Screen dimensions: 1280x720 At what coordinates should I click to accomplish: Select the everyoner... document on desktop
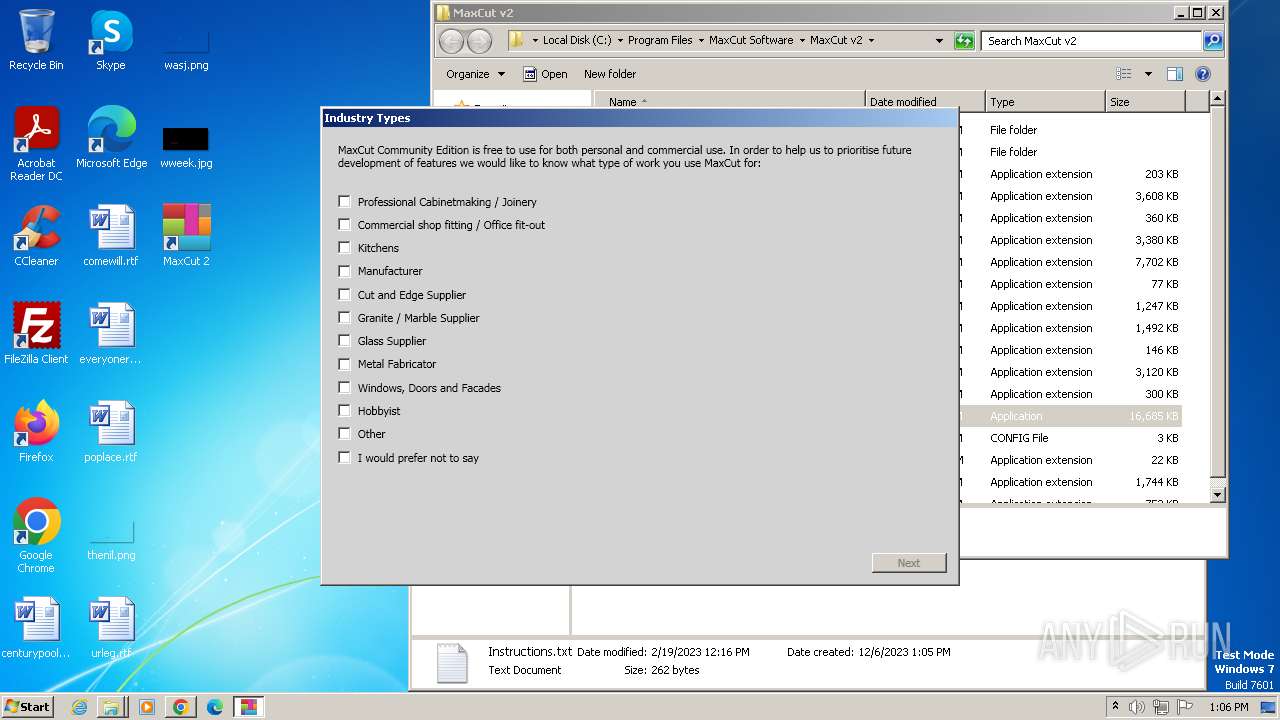[111, 334]
